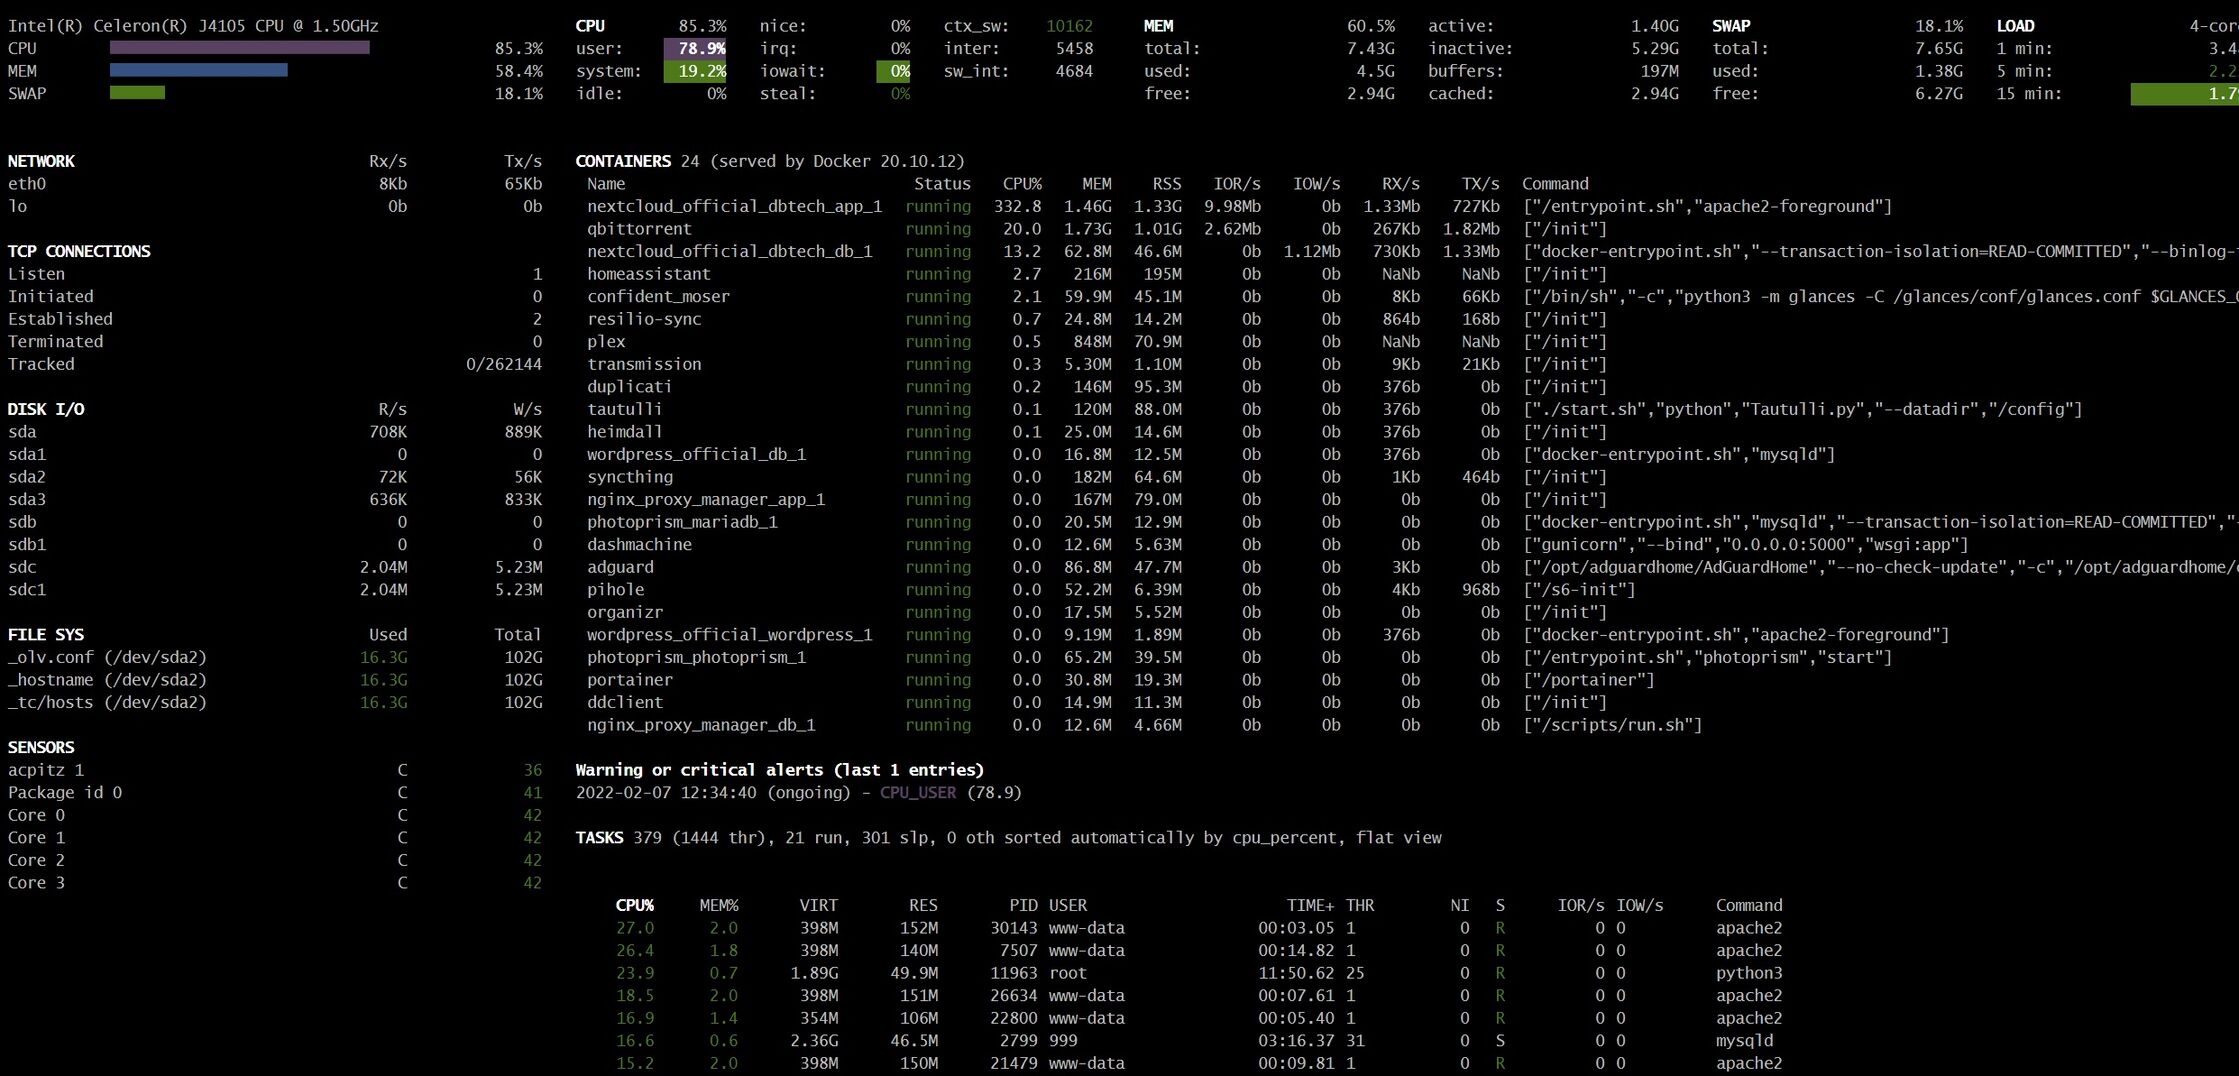The width and height of the screenshot is (2239, 1076).
Task: Select the wordpress_official_db_1 container name
Action: (696, 454)
